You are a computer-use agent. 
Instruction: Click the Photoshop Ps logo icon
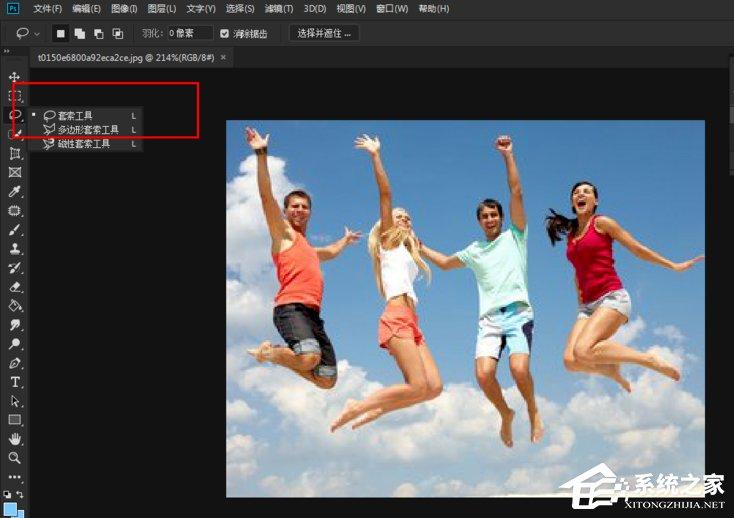[x=13, y=8]
